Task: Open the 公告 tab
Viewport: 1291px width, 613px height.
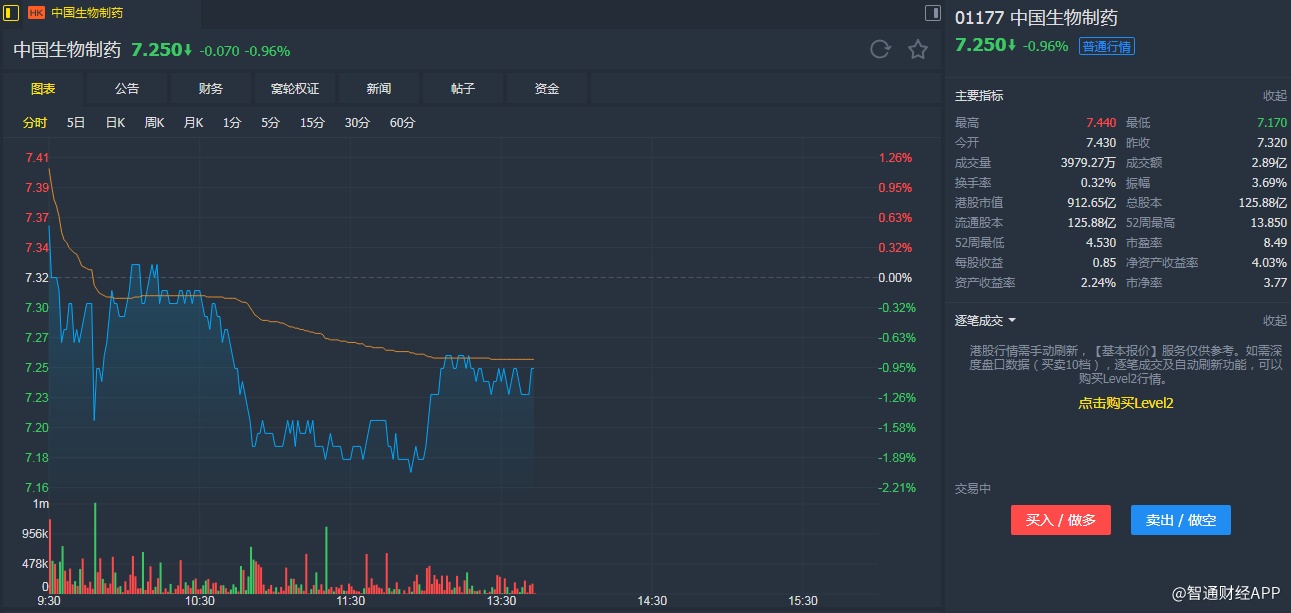Action: (127, 89)
